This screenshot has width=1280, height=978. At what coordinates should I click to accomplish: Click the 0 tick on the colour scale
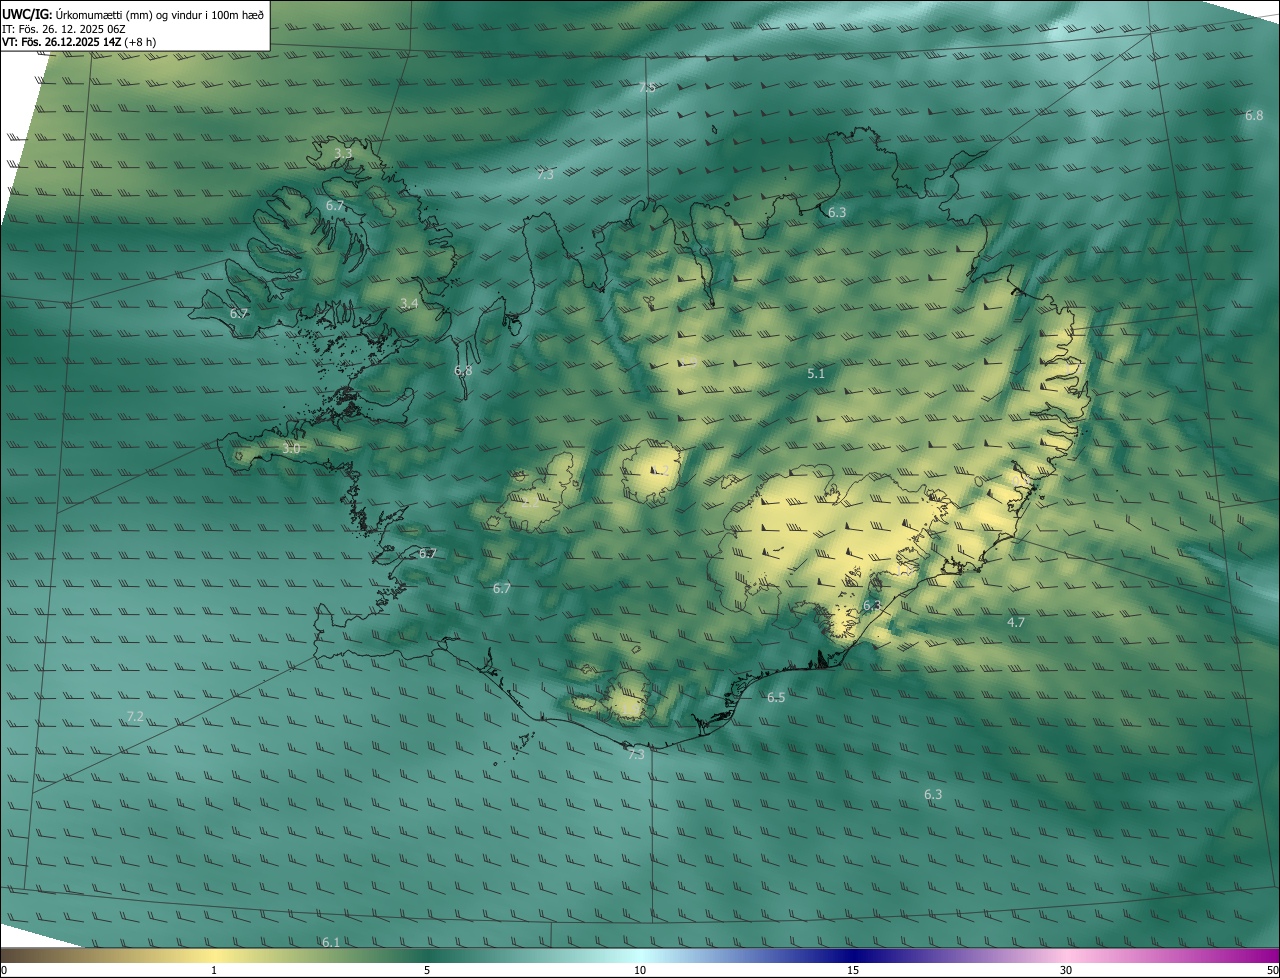point(4,970)
